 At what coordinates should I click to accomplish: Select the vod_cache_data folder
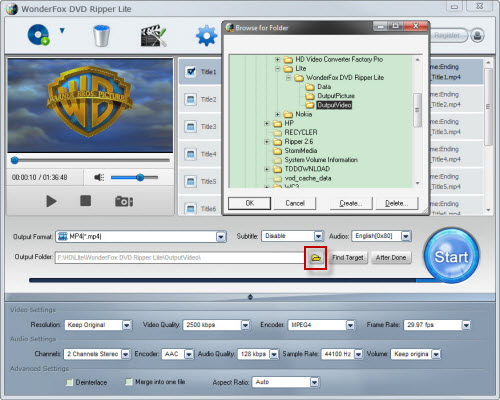pyautogui.click(x=307, y=178)
